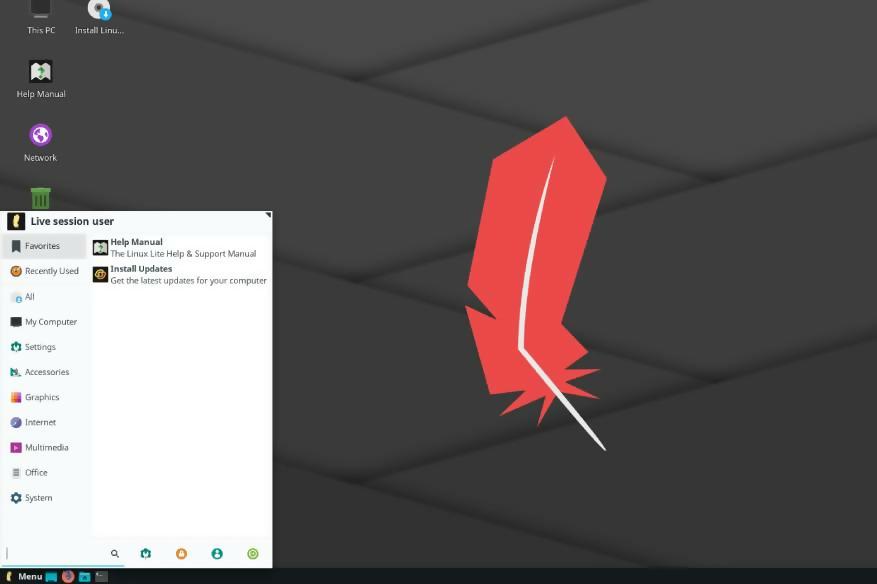Open the terminal from the taskbar
877x584 pixels.
point(101,577)
